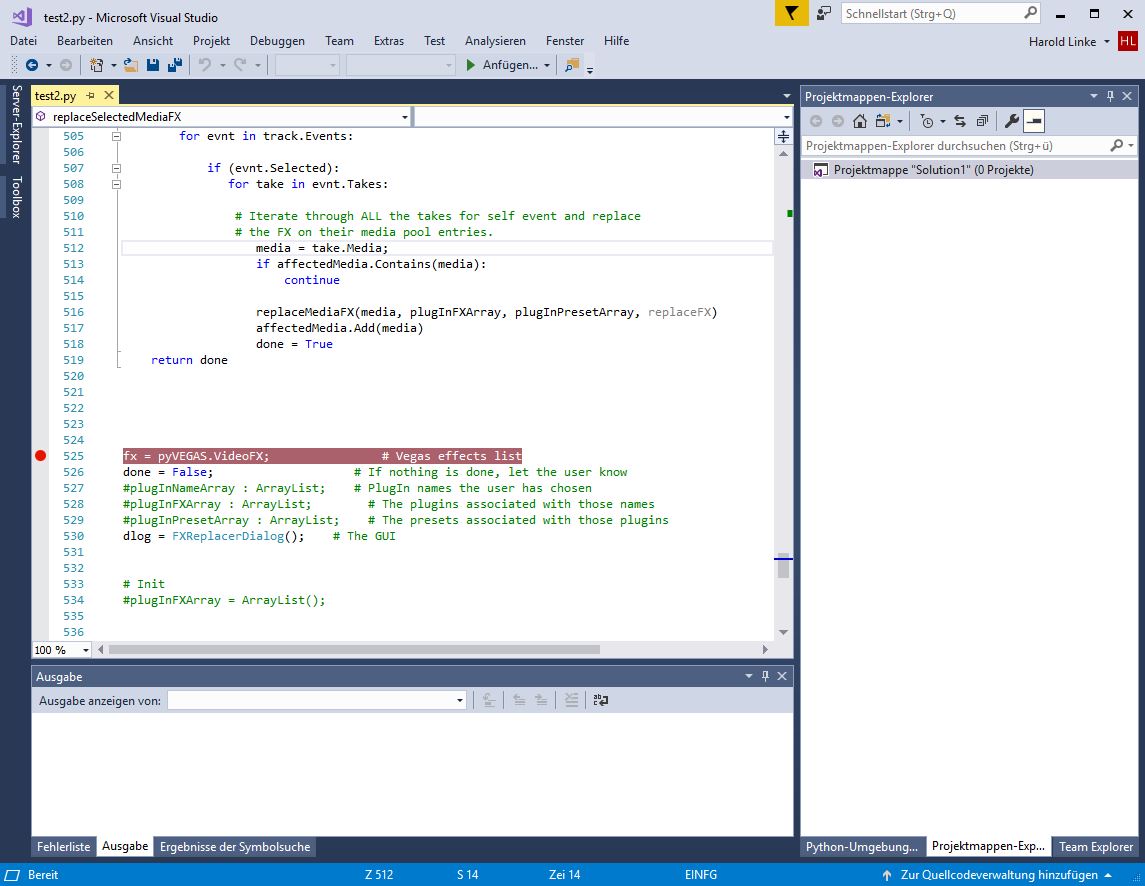Viewport: 1145px width, 886px height.
Task: Click the Sync with Active Document icon
Action: [x=959, y=121]
